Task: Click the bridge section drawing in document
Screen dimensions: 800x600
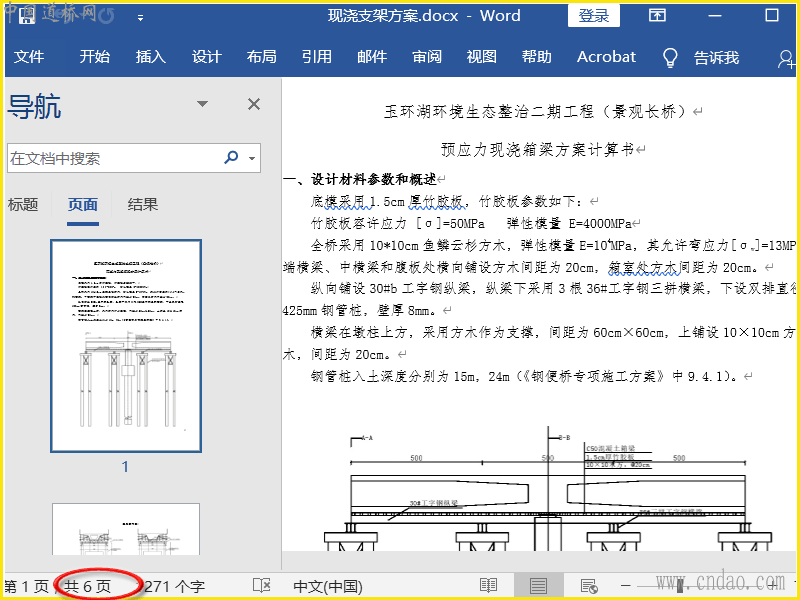Action: (x=548, y=489)
